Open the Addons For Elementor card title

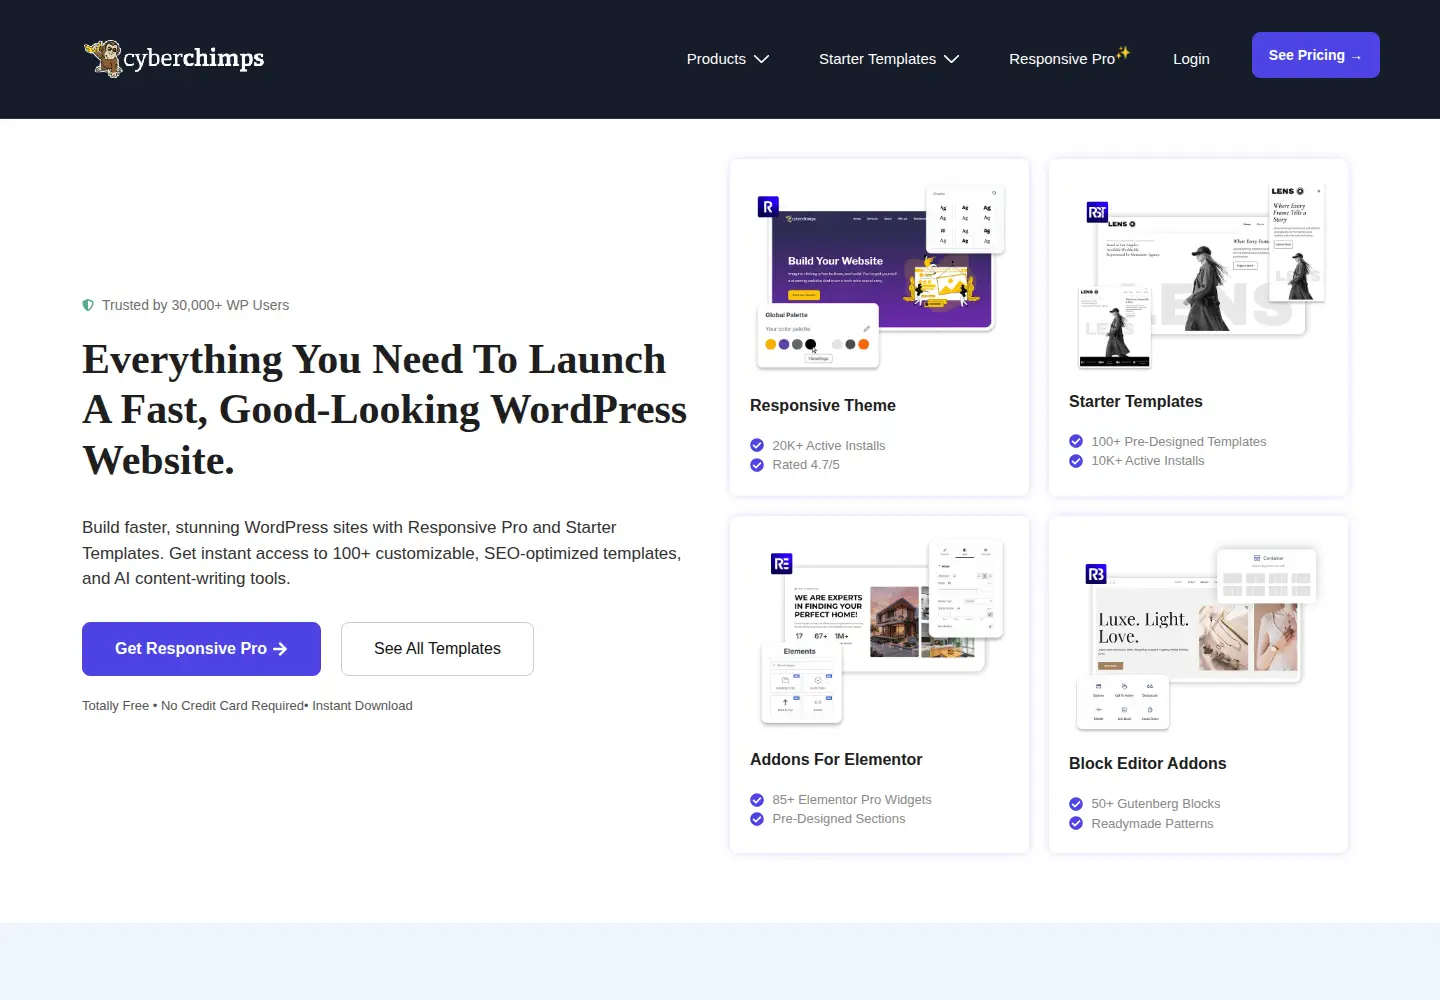836,759
